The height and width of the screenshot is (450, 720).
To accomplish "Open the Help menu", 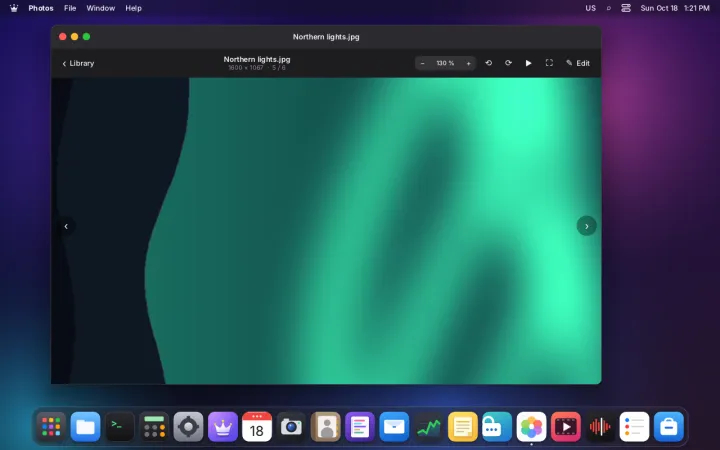I will [134, 8].
